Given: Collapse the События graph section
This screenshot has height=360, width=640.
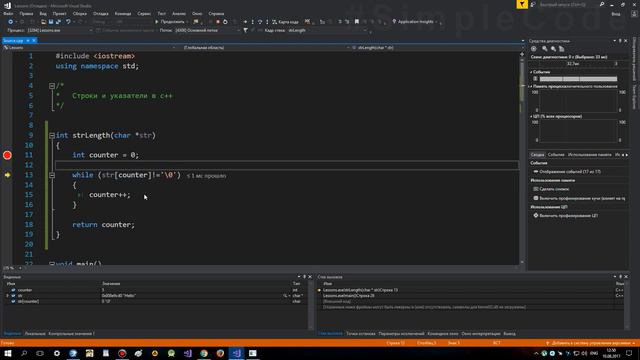Looking at the screenshot, I should (x=531, y=72).
